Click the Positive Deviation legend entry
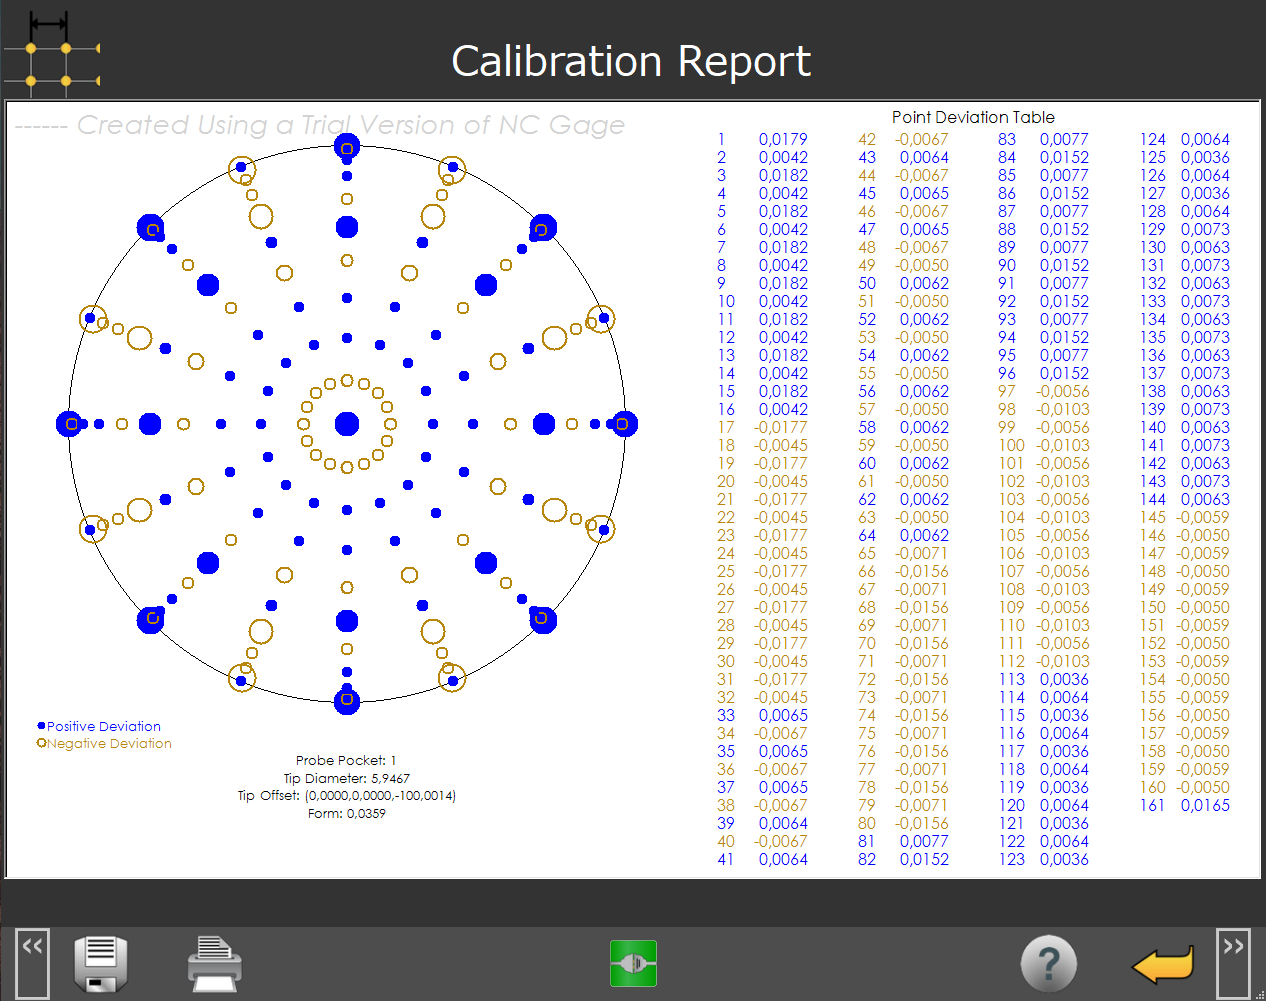This screenshot has height=1001, width=1266. point(103,726)
